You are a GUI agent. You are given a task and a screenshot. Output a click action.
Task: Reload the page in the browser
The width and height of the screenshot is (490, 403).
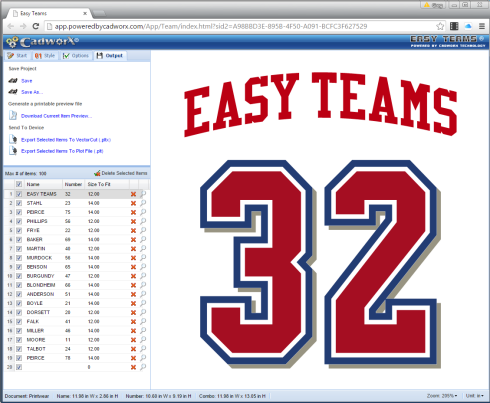[36, 26]
